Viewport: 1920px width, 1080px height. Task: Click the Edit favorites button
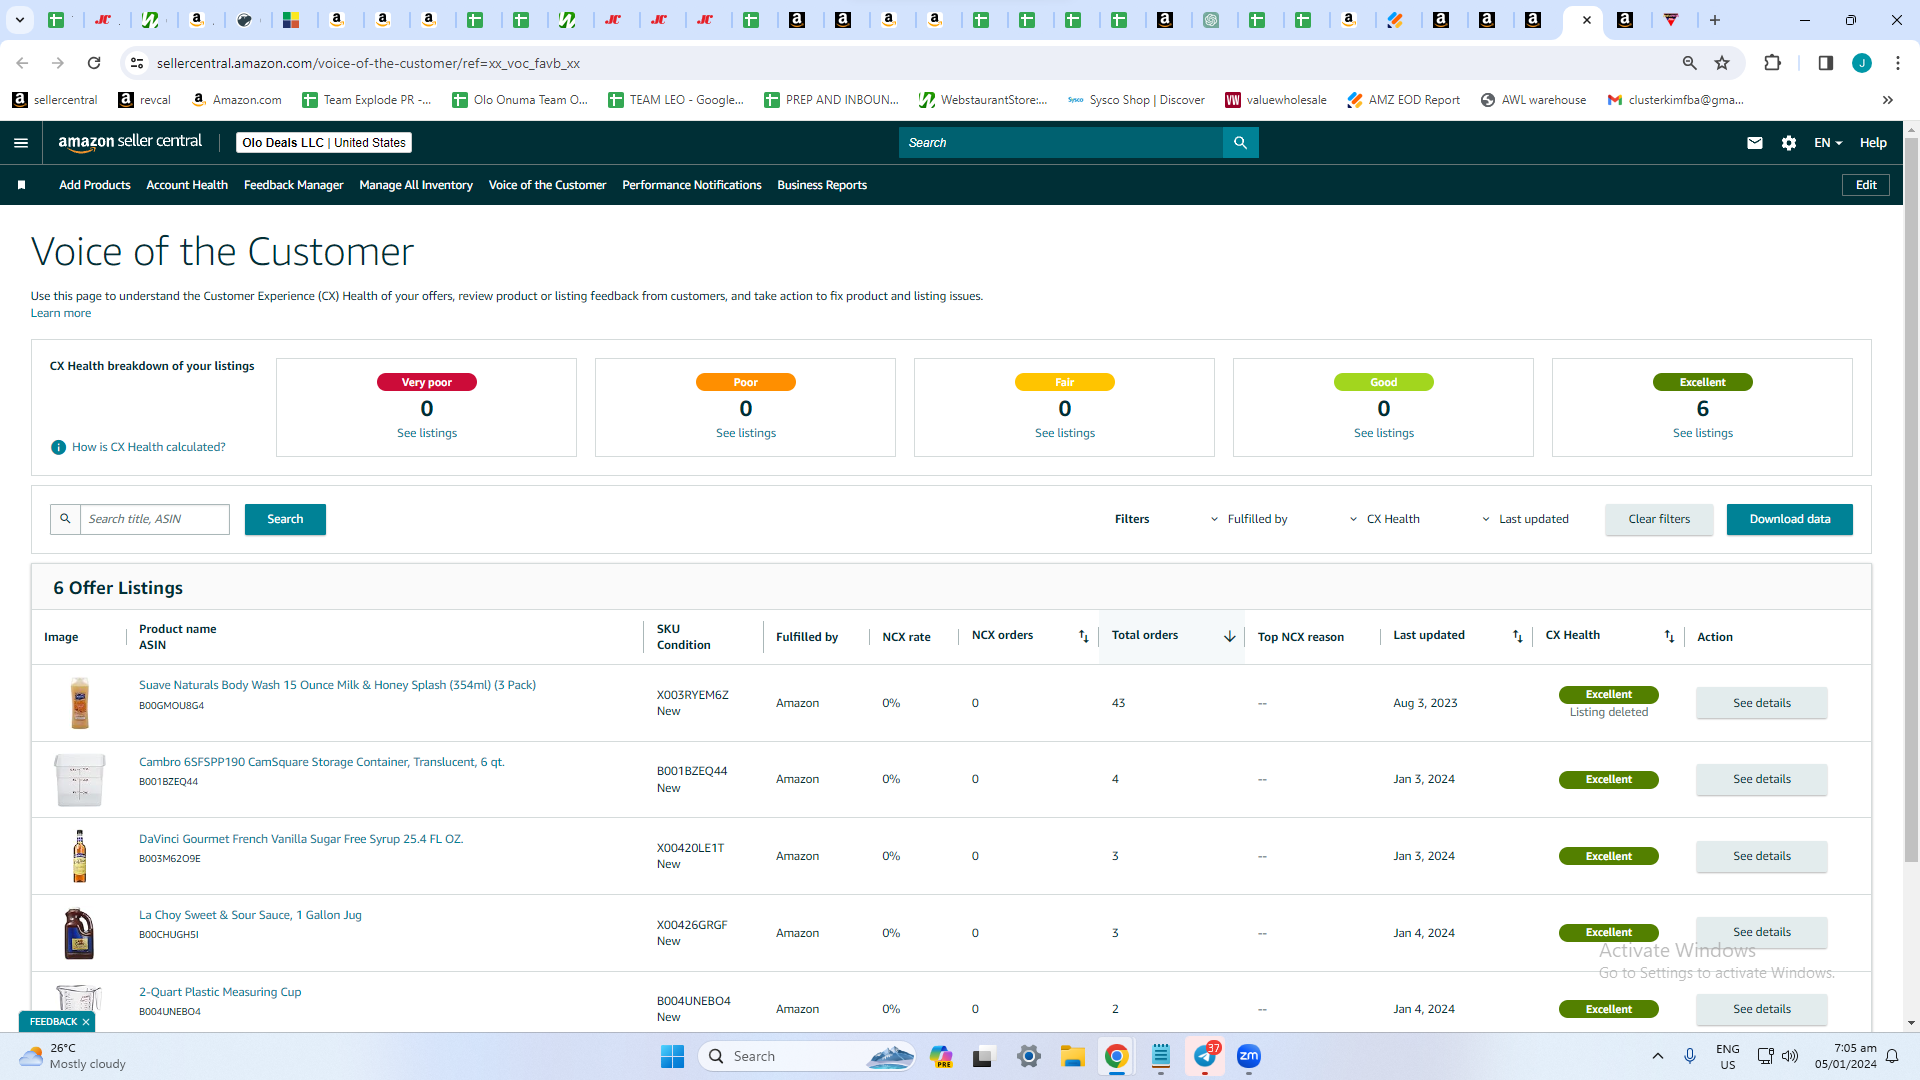click(1866, 185)
